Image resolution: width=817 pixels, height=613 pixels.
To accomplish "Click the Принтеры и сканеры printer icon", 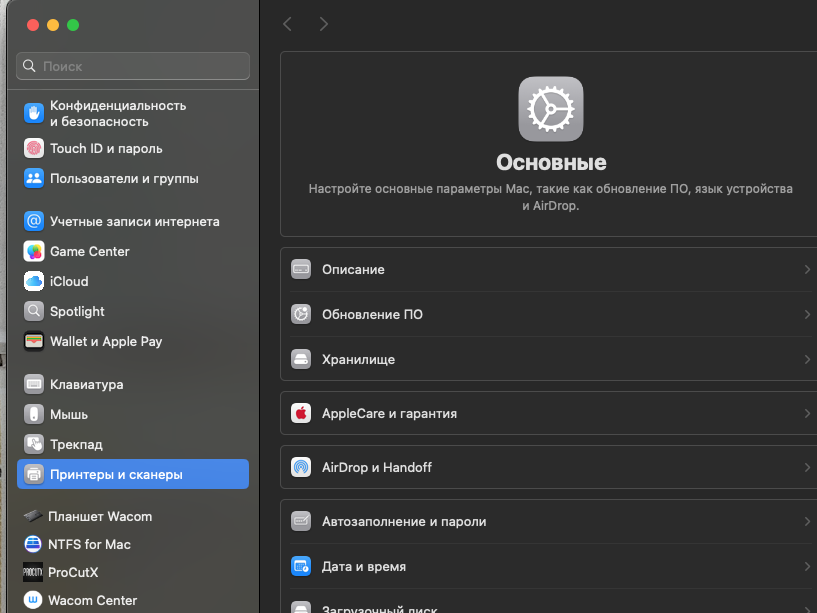I will coord(34,474).
